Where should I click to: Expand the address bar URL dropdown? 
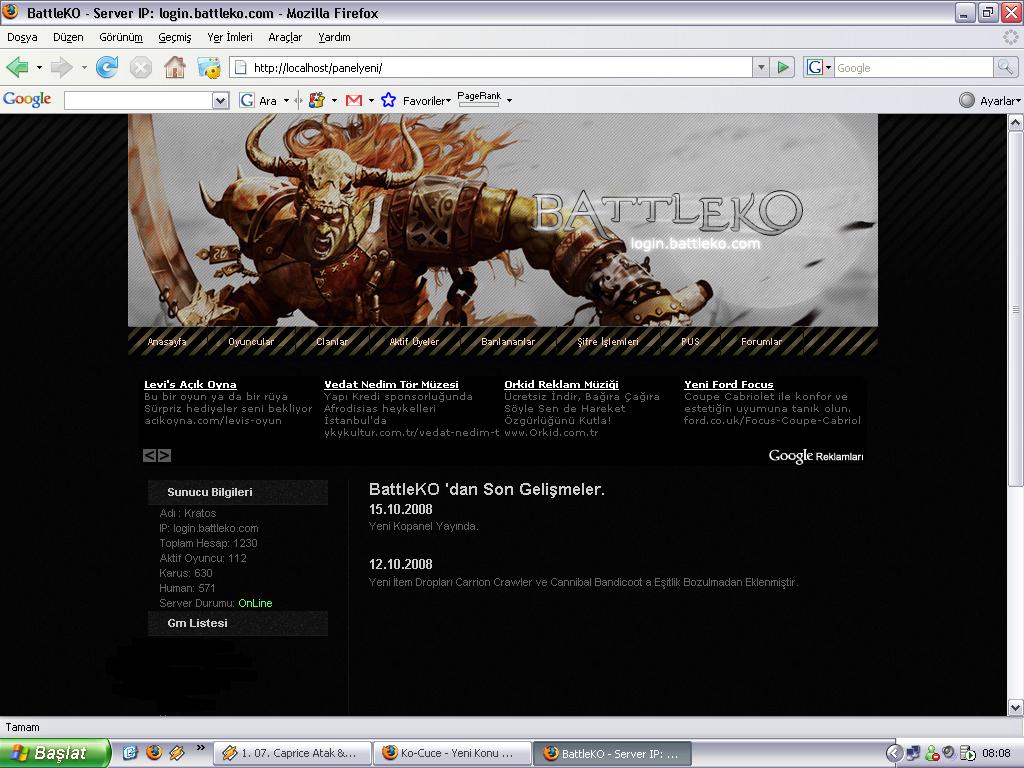pos(761,67)
